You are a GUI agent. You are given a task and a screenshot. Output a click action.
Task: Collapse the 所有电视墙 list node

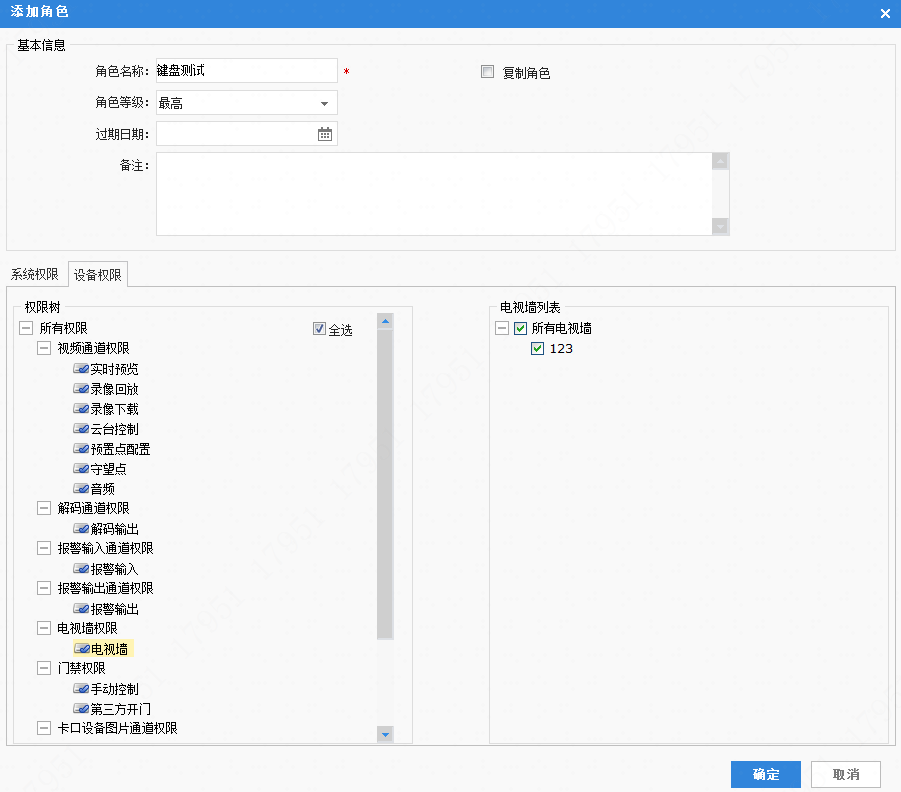(x=502, y=328)
